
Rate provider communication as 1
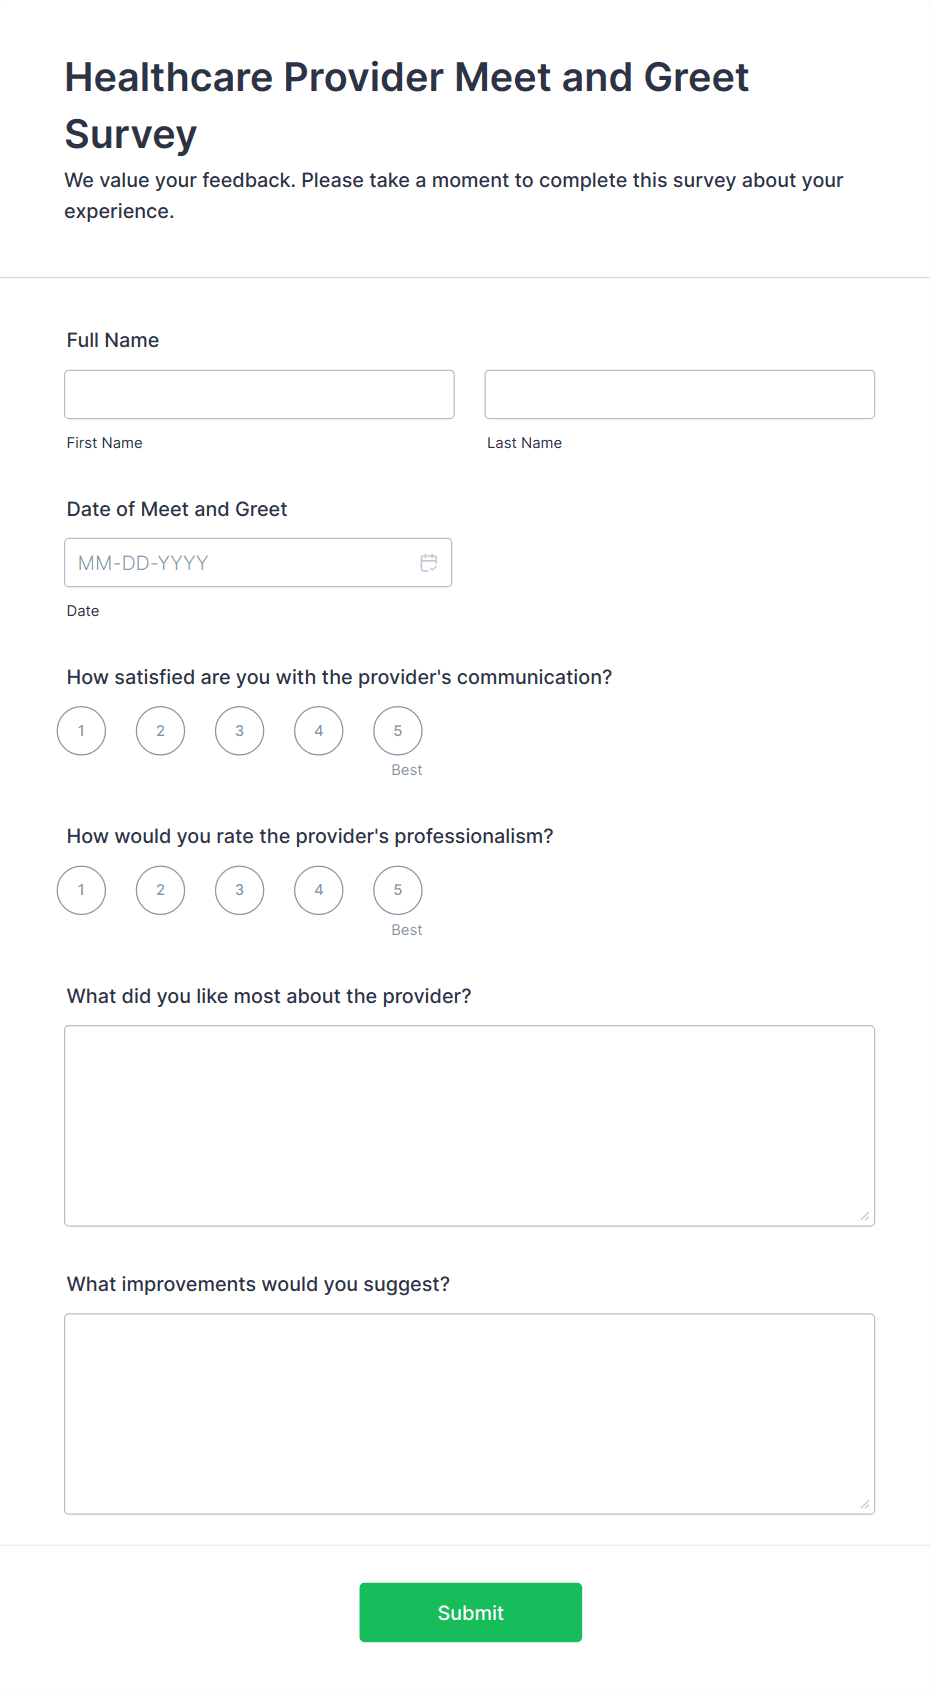81,731
